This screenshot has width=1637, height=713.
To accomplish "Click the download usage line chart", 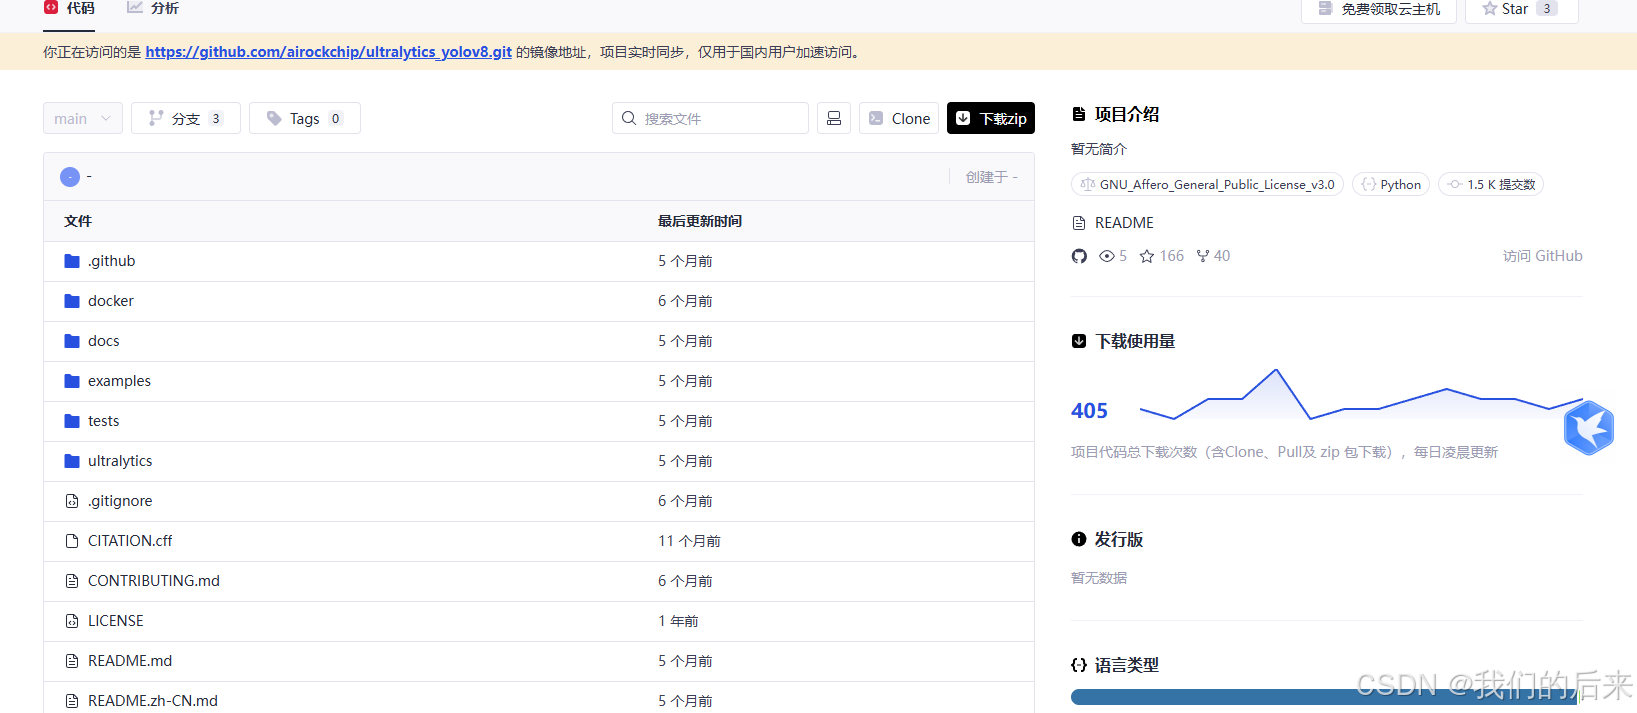I will click(x=1361, y=395).
